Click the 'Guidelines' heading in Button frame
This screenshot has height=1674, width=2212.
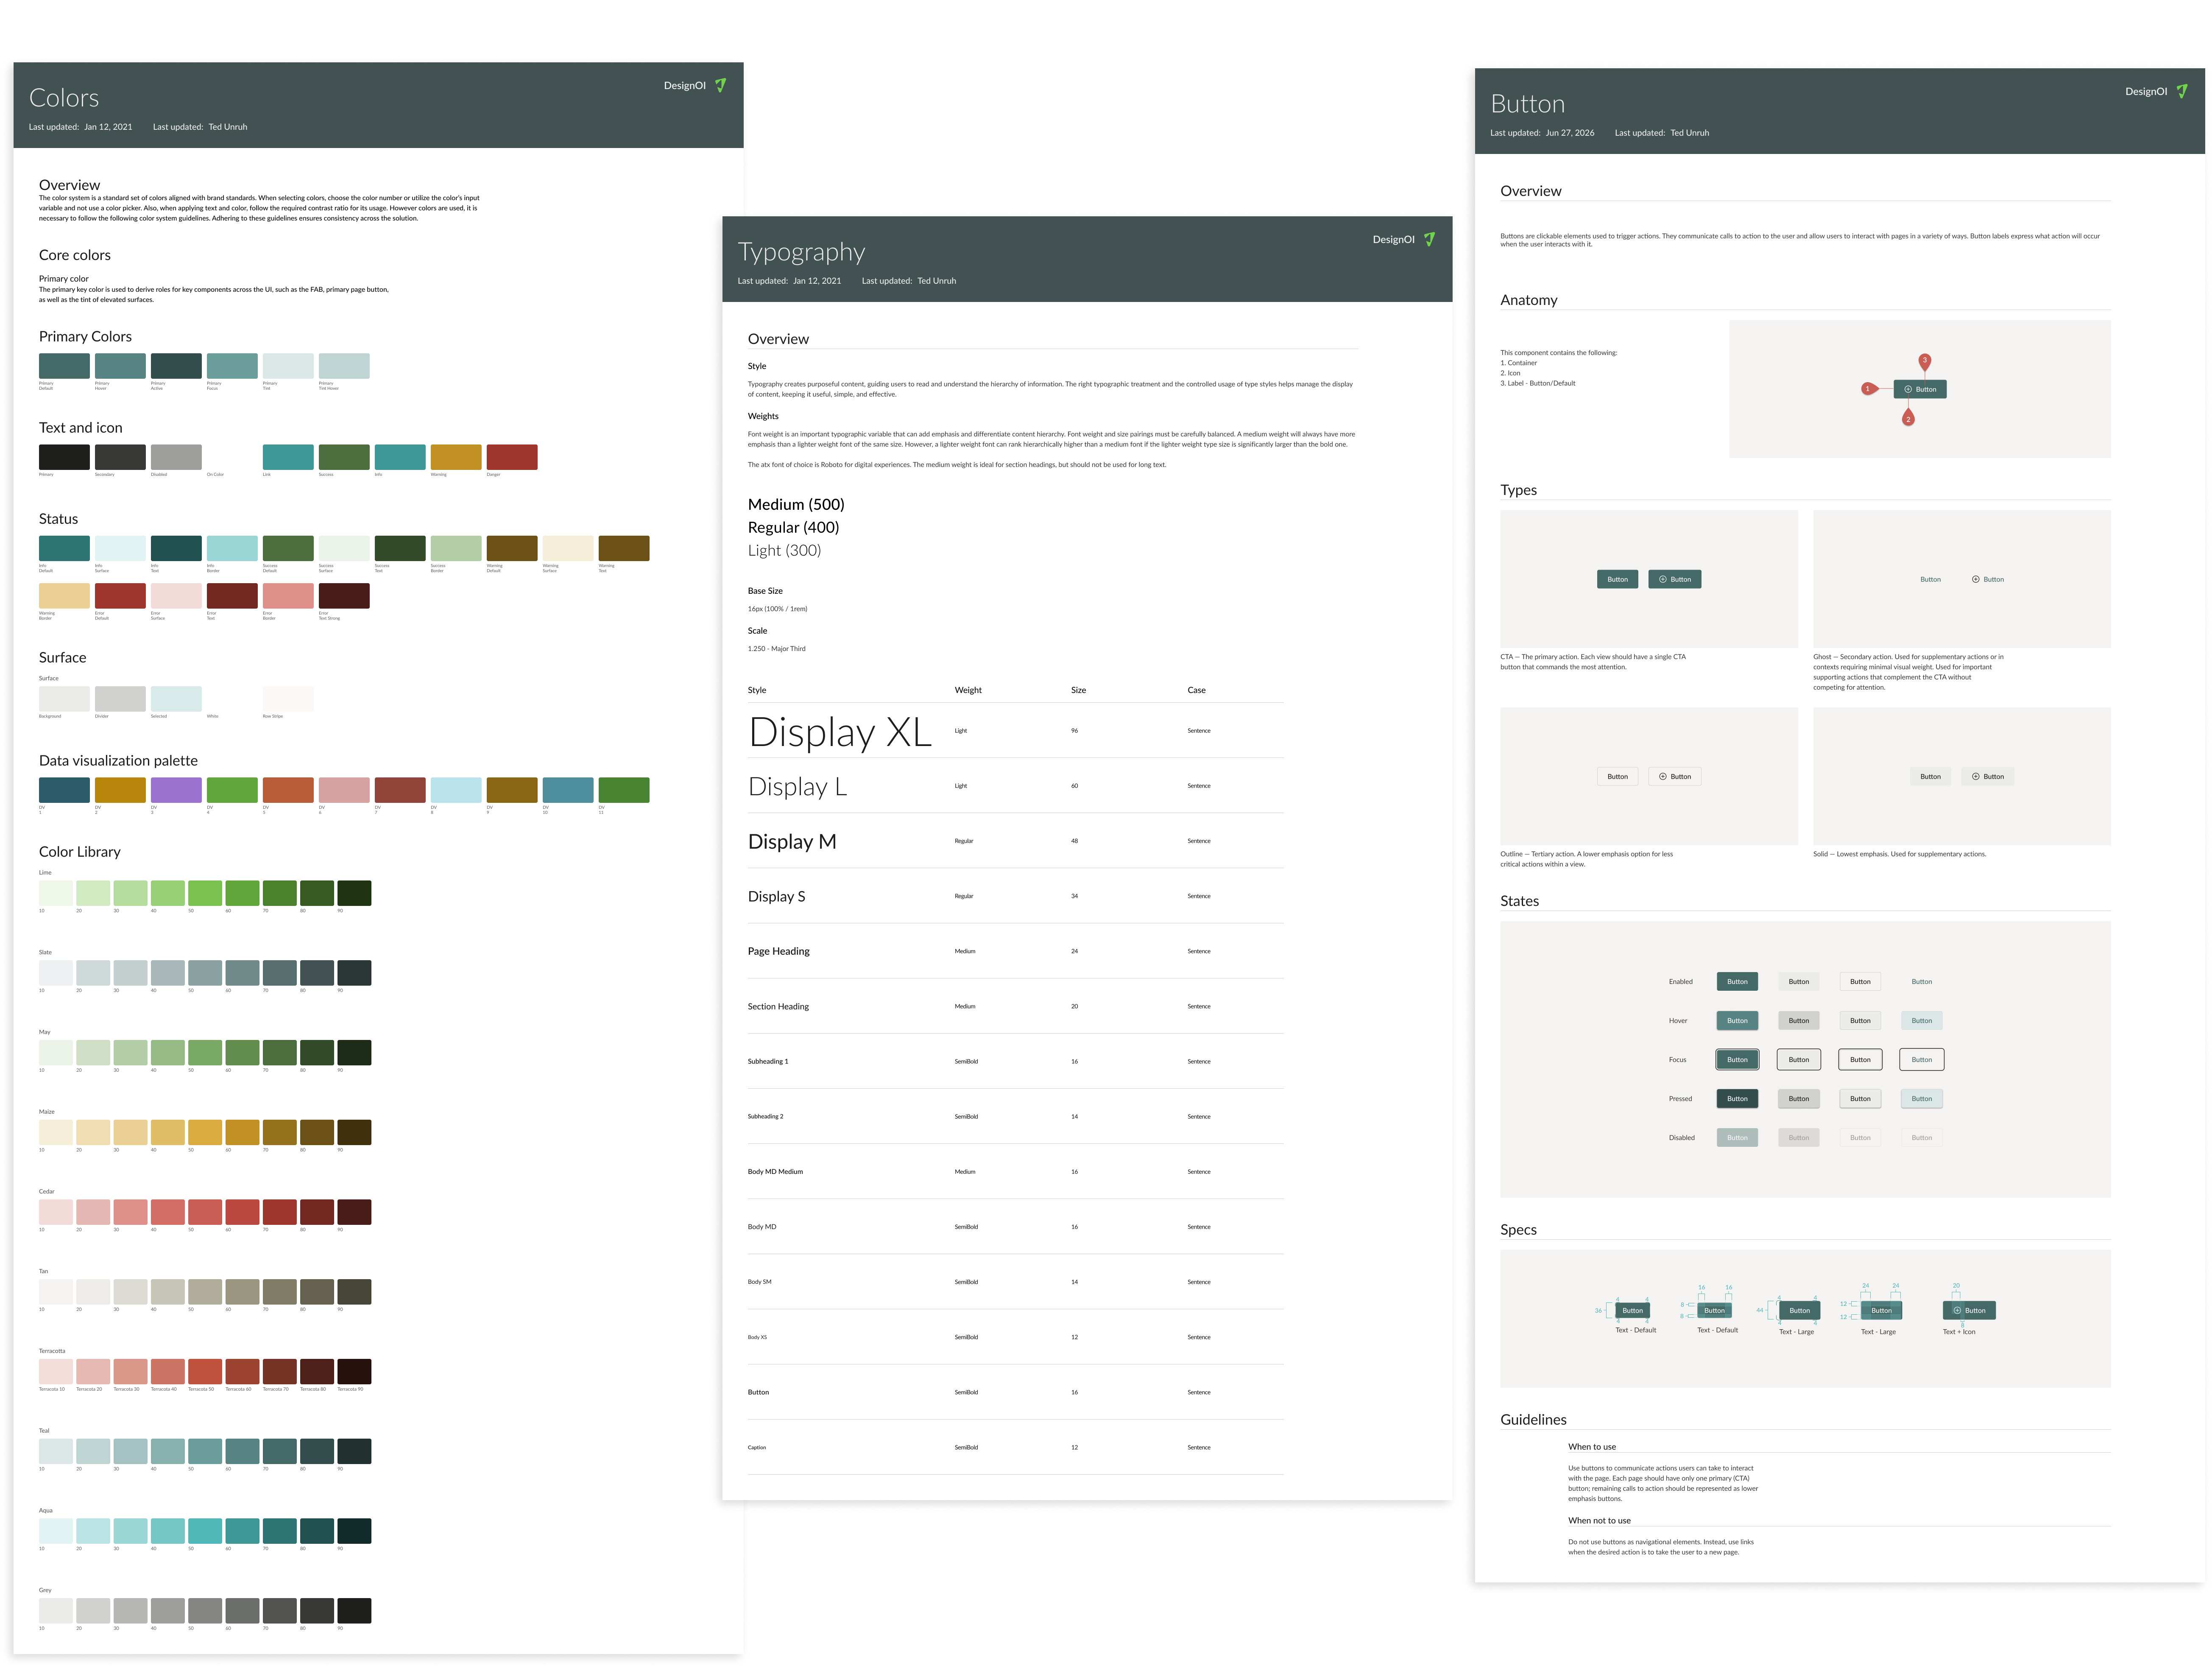[1533, 1420]
